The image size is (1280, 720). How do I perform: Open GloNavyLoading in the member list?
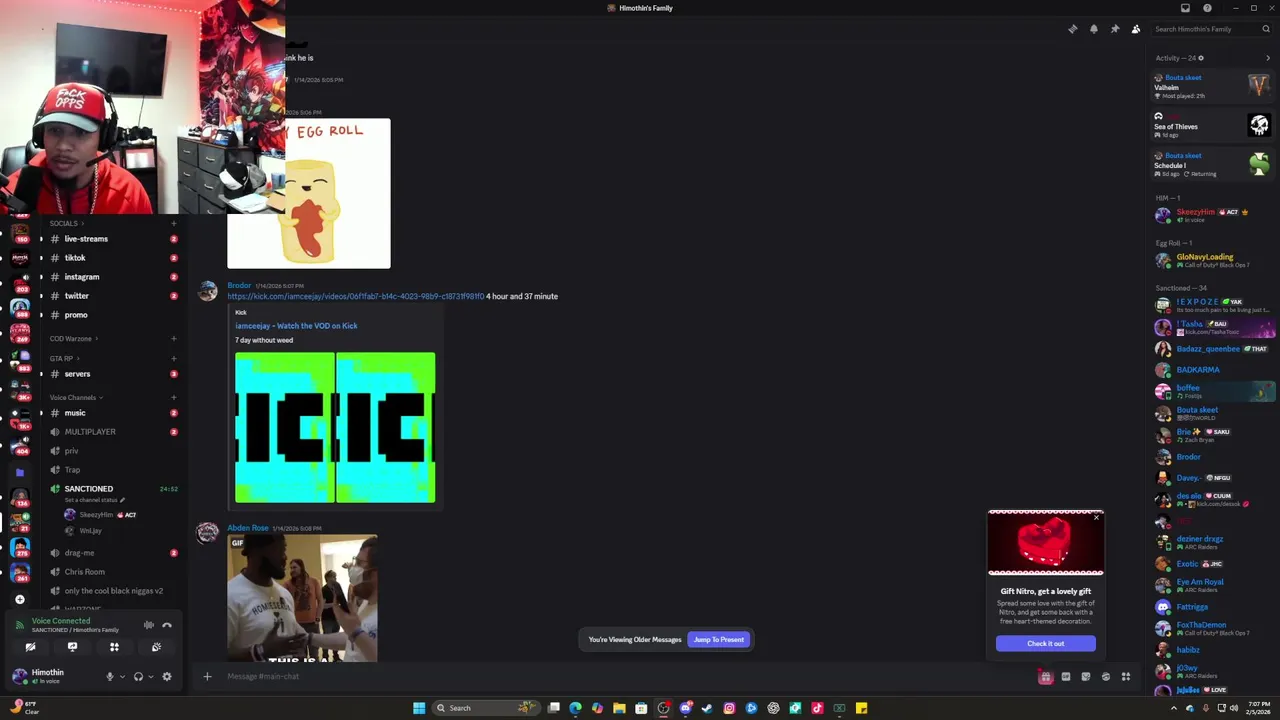(x=1214, y=260)
